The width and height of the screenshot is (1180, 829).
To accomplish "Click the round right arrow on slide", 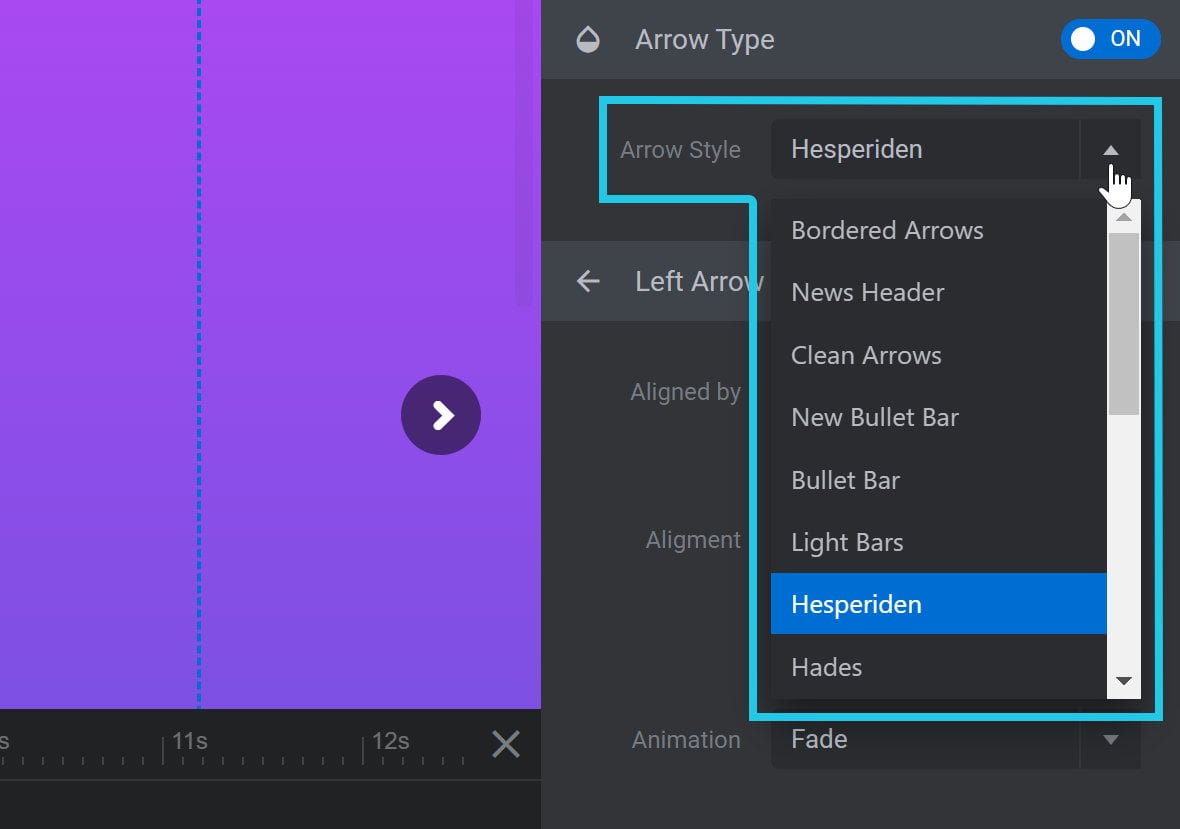I will tap(441, 415).
